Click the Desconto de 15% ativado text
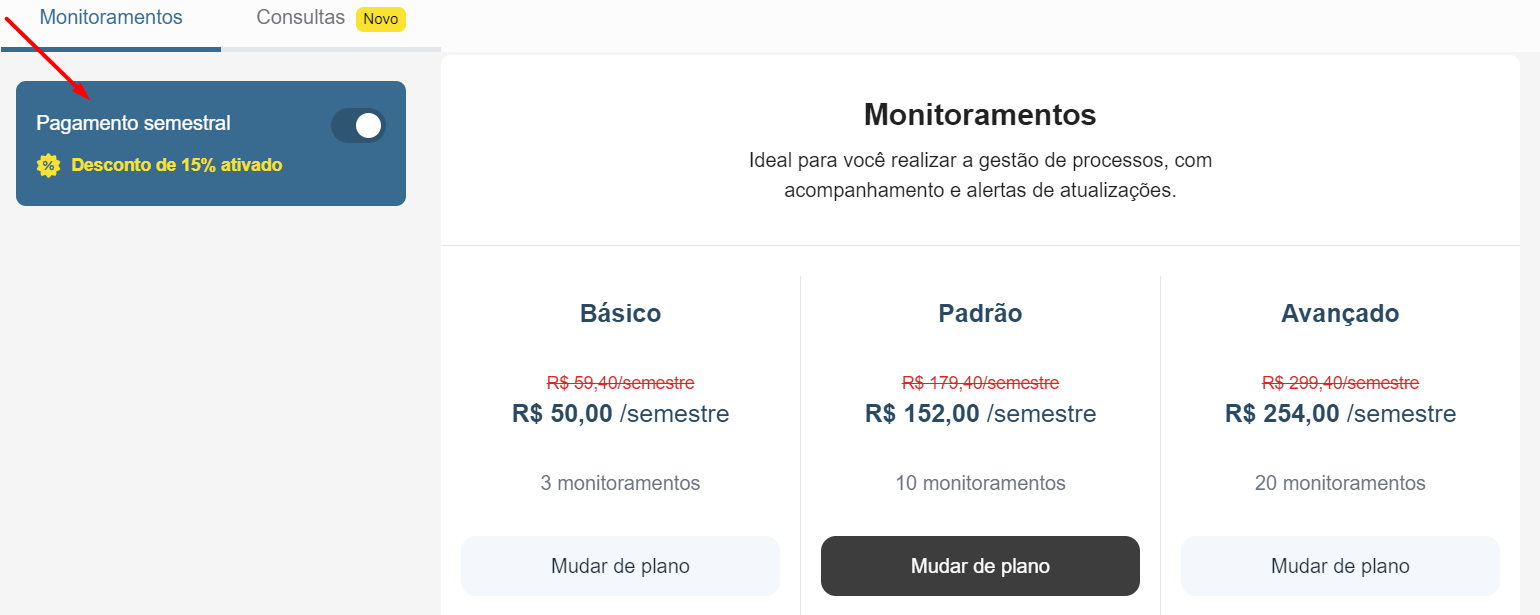Image resolution: width=1540 pixels, height=615 pixels. click(x=177, y=165)
